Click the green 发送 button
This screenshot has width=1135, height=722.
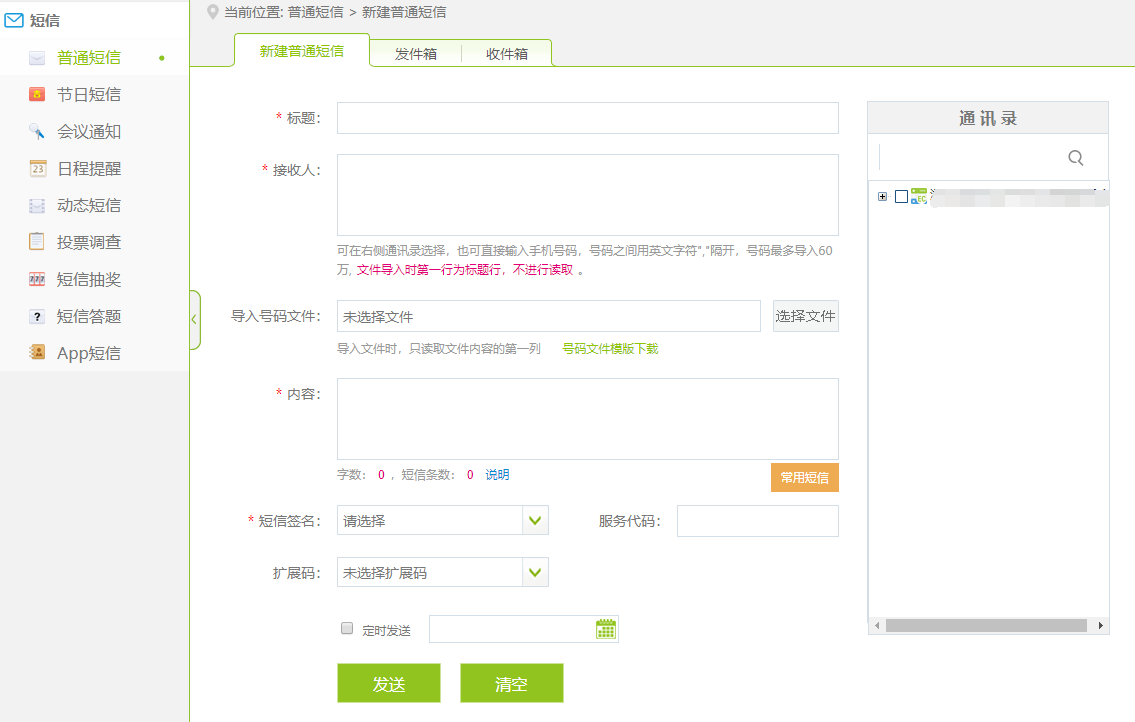click(389, 683)
